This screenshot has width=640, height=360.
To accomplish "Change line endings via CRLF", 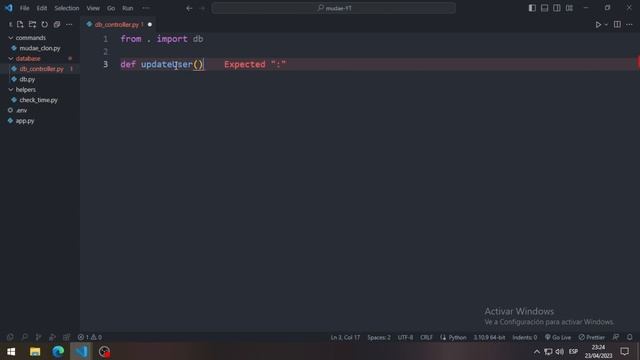I will coord(427,338).
